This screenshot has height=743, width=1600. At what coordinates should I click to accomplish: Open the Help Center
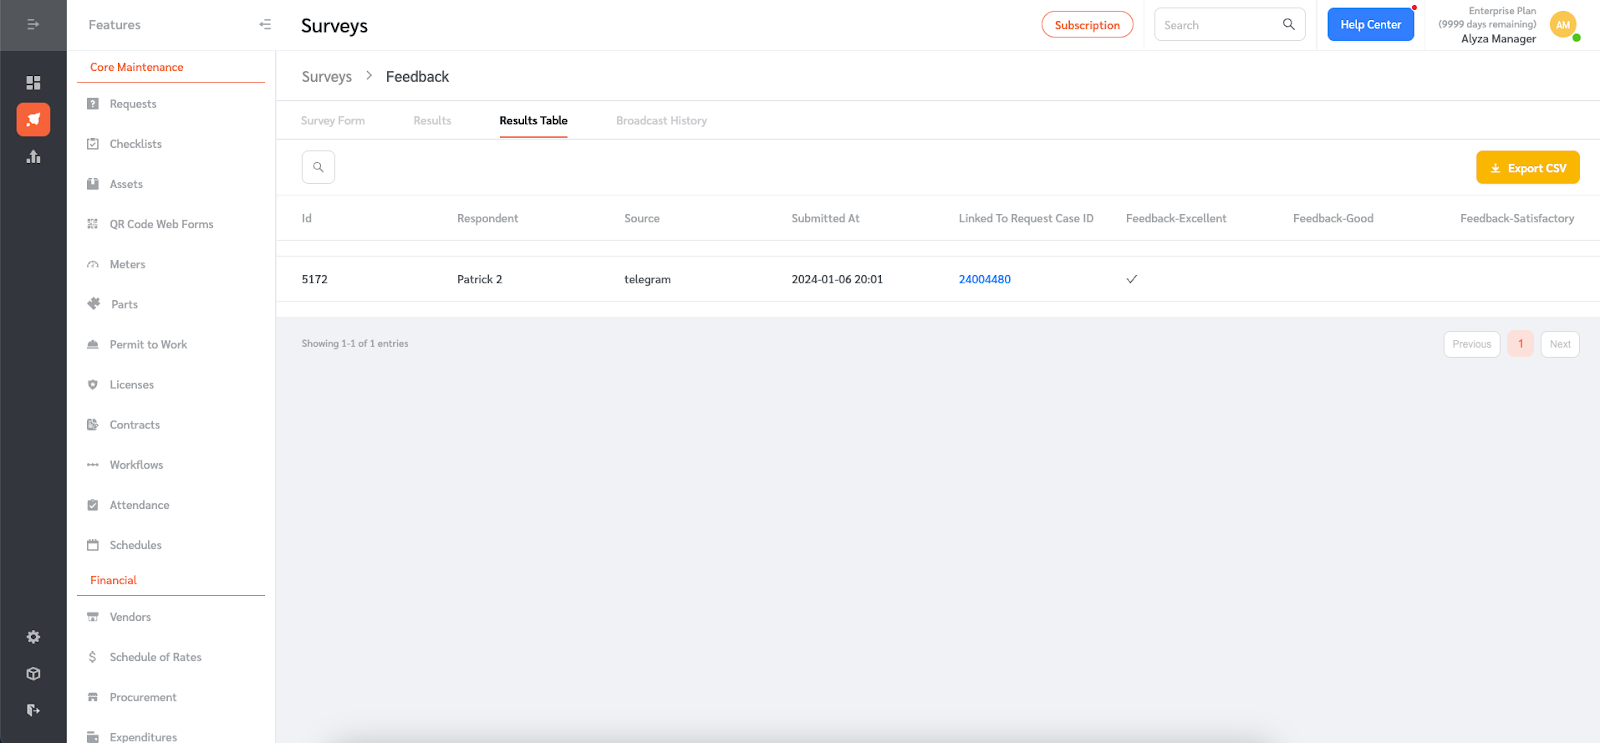[x=1371, y=24]
